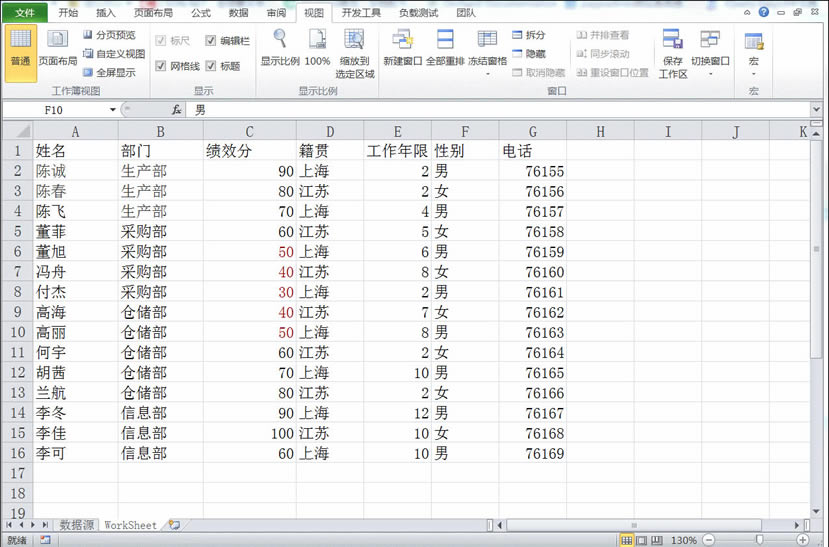The height and width of the screenshot is (547, 829).
Task: Click the macro recording icon in status bar
Action: click(45, 540)
